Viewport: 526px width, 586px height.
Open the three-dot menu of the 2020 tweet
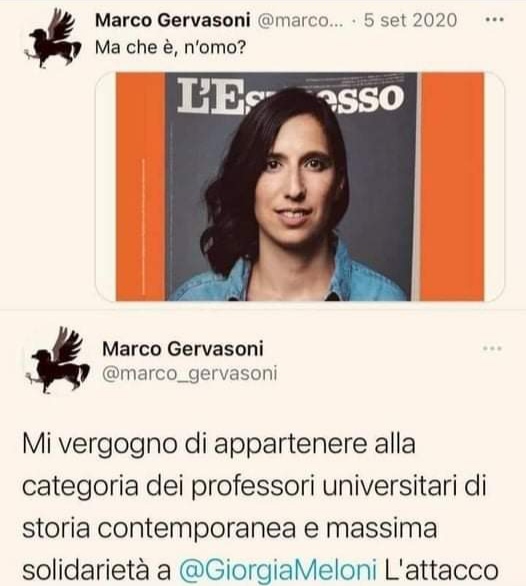click(x=494, y=20)
